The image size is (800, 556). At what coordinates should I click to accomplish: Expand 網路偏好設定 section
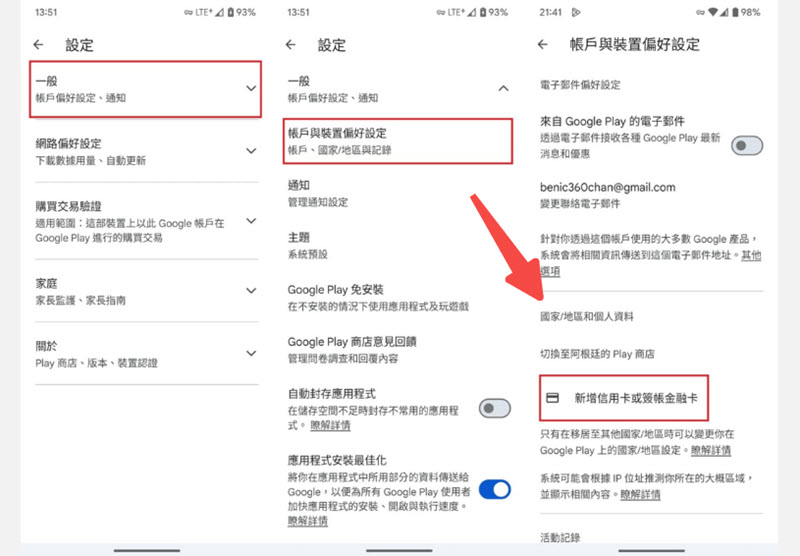tap(251, 151)
